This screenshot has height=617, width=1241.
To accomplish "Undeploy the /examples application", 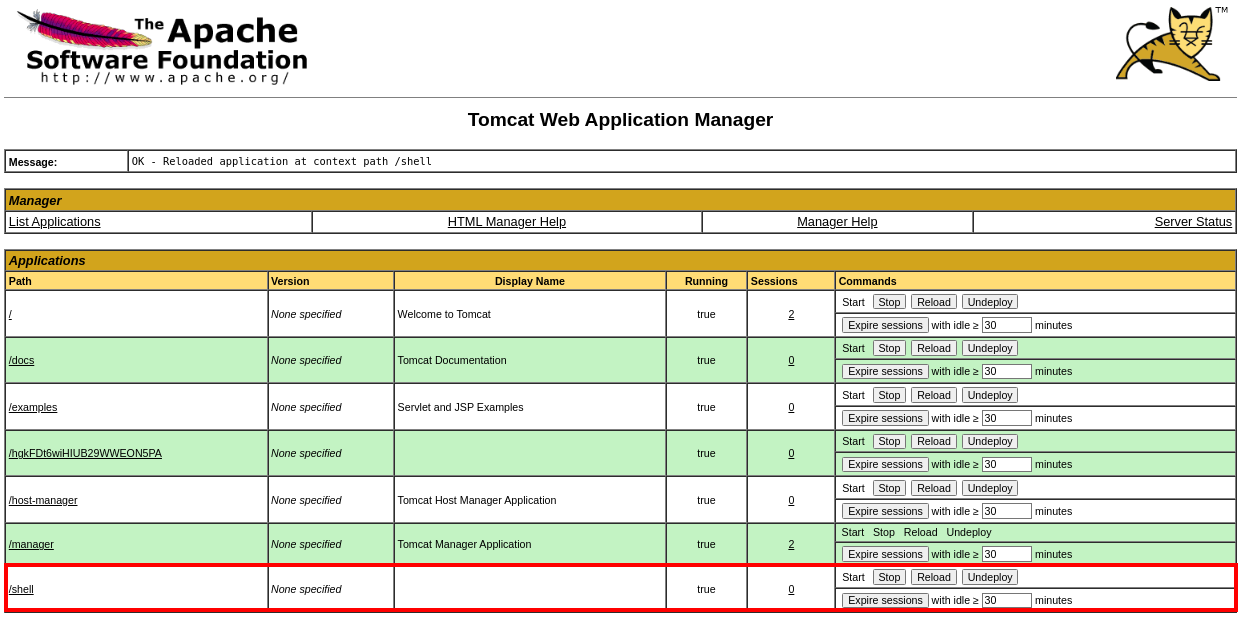I will 990,395.
